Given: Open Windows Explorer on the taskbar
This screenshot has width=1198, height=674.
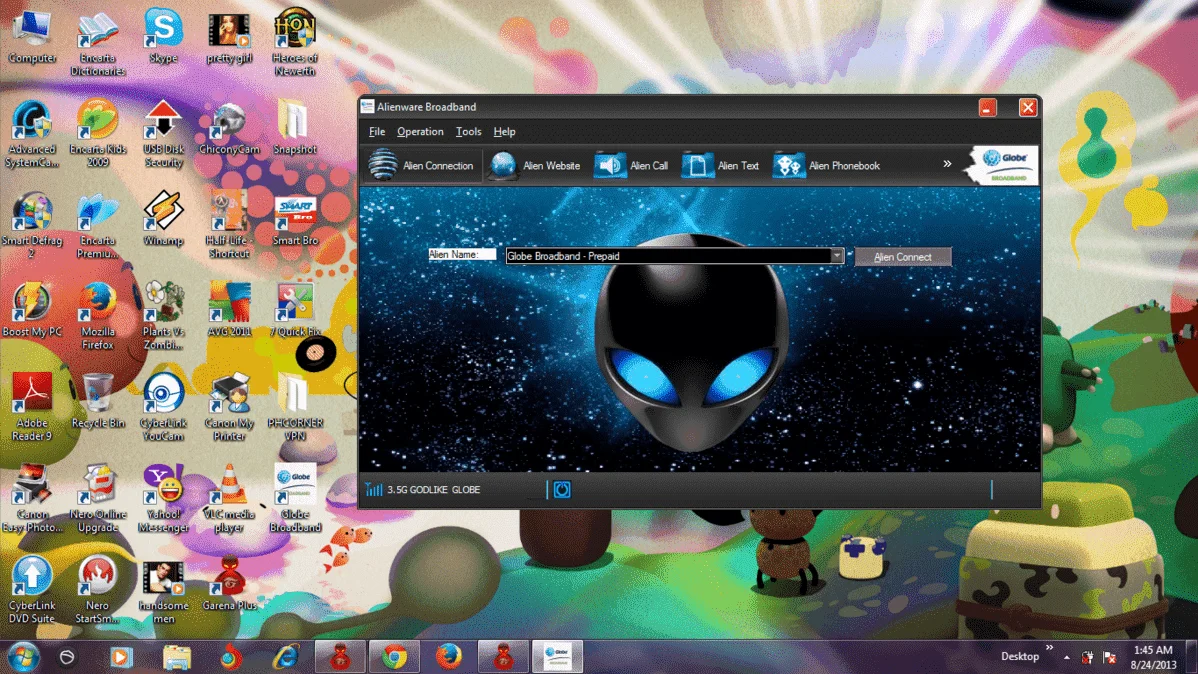Looking at the screenshot, I should [x=176, y=656].
